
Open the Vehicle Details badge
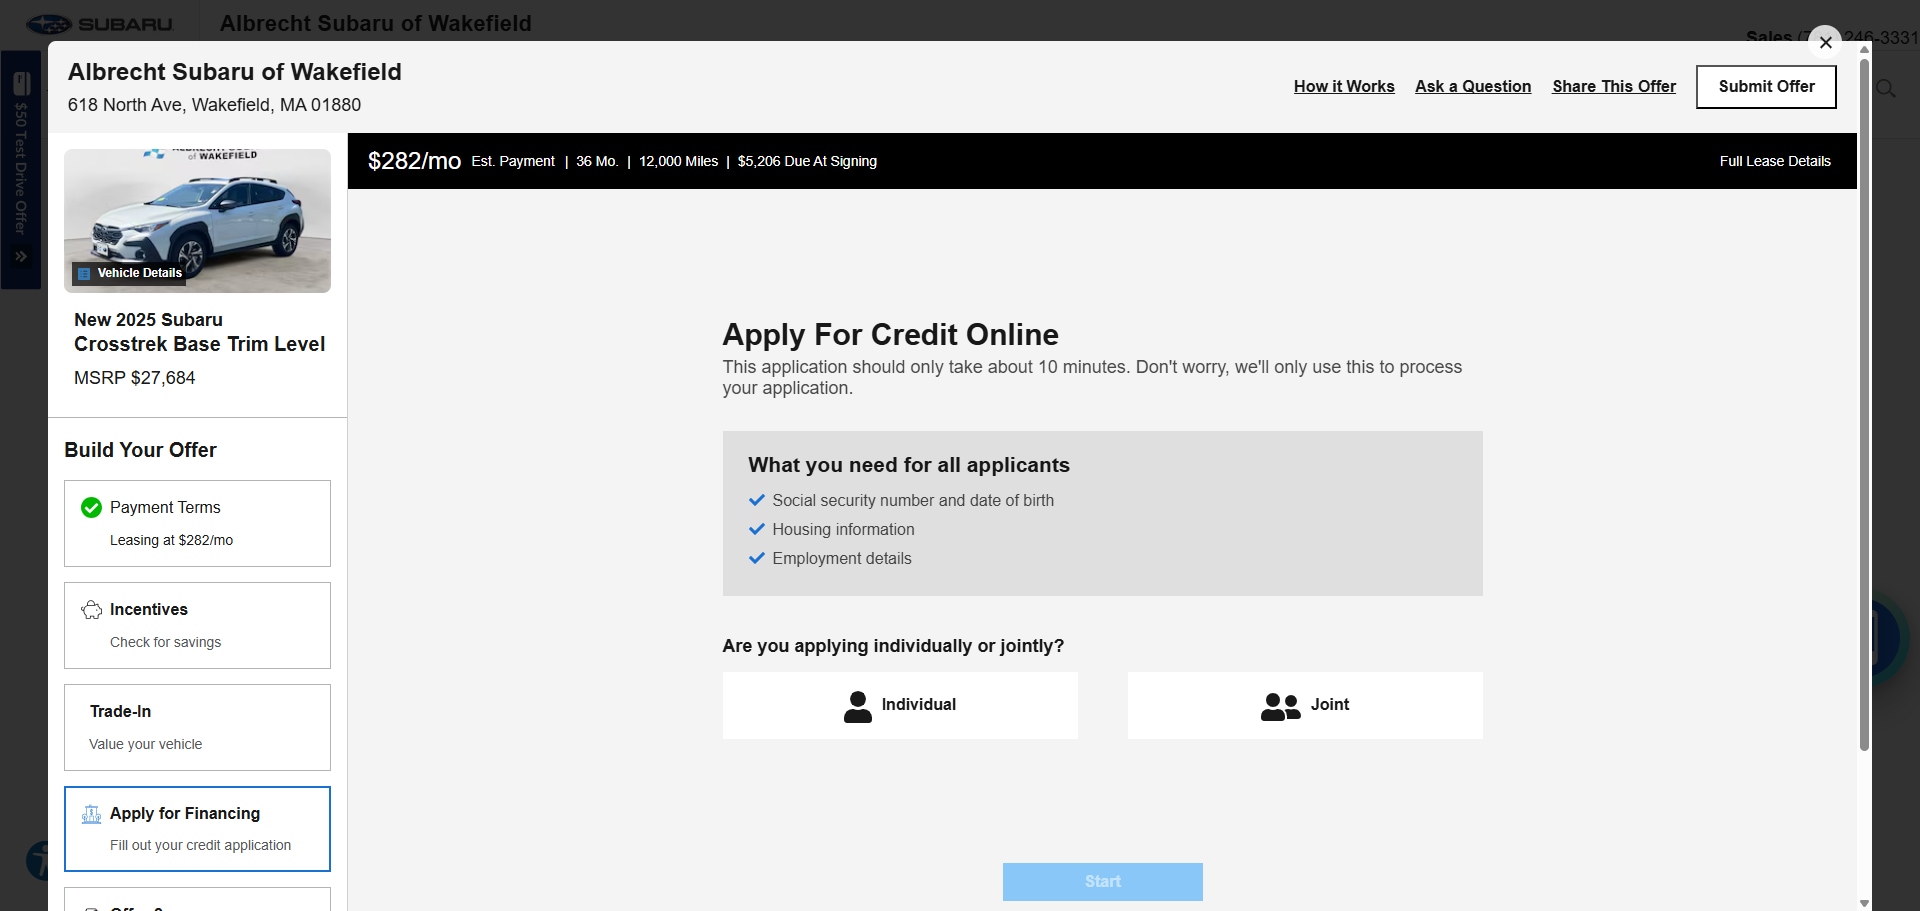tap(129, 273)
